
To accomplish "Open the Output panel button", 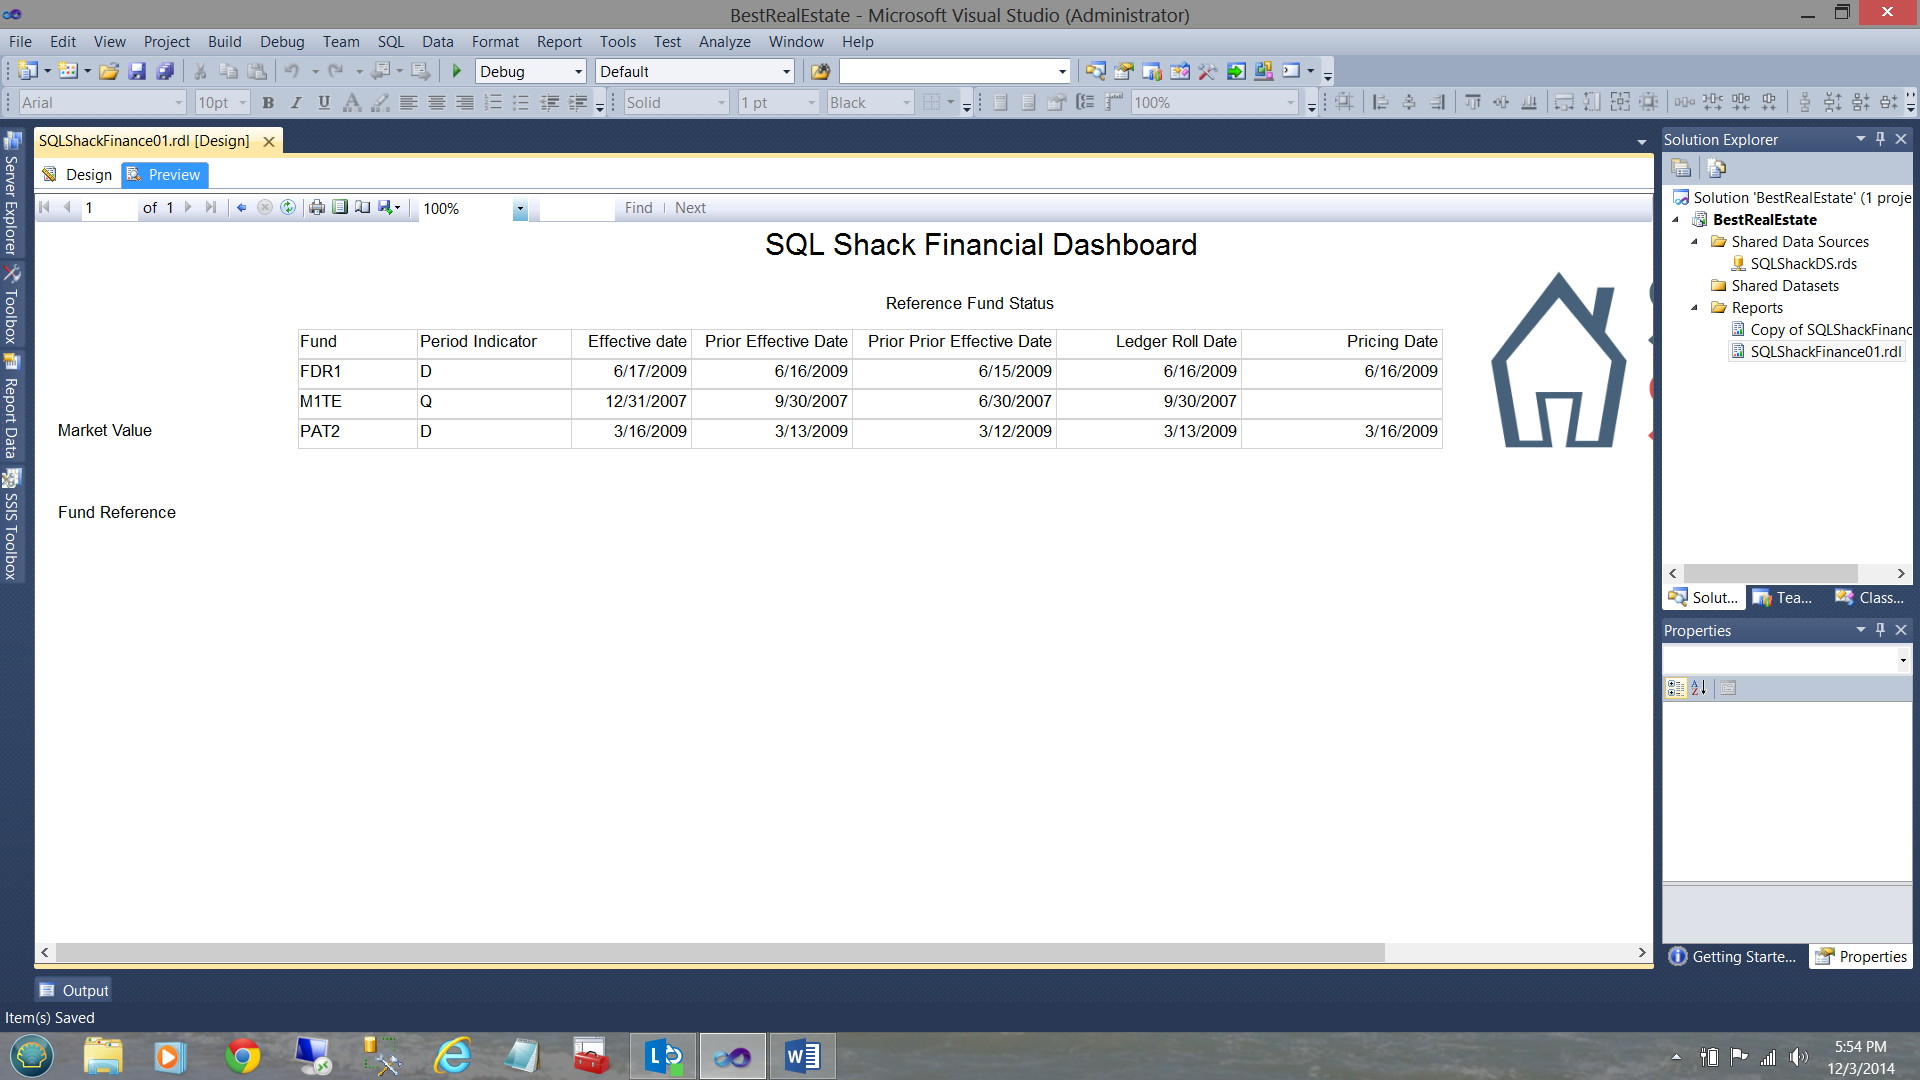I will pyautogui.click(x=73, y=990).
